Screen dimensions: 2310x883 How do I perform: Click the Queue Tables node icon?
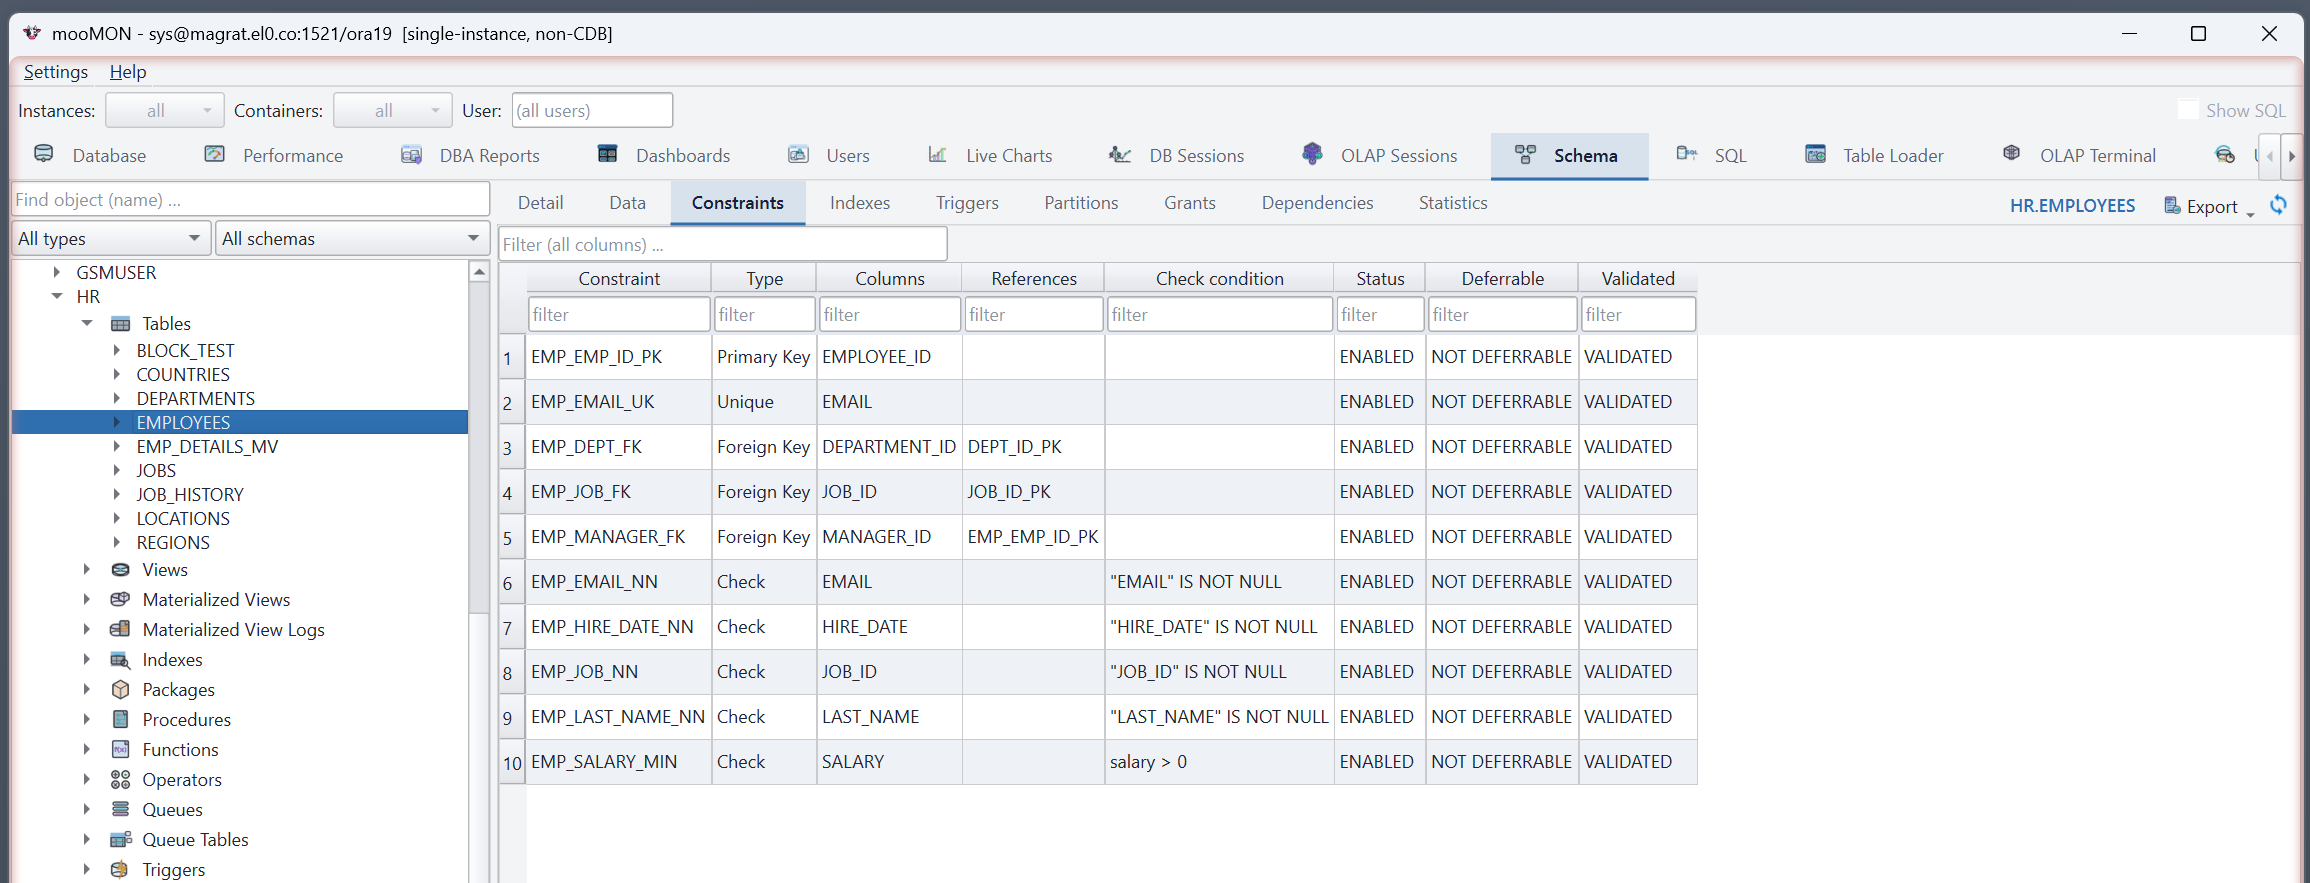(x=121, y=840)
